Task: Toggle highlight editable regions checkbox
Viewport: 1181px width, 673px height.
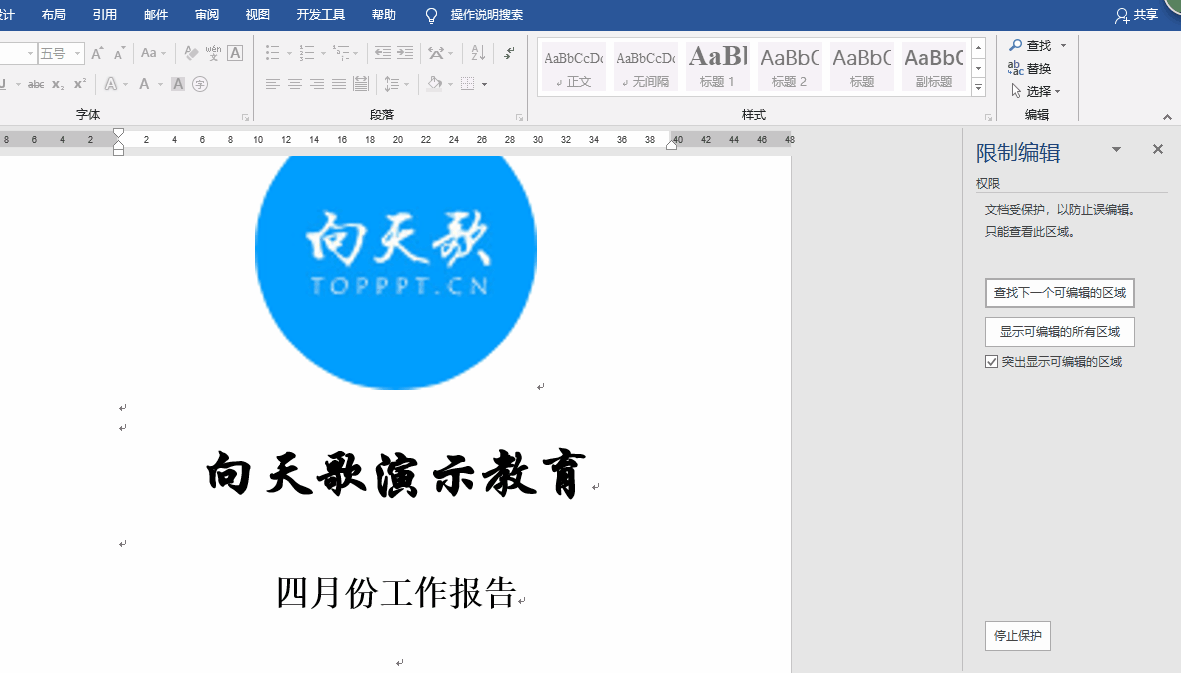Action: [991, 362]
